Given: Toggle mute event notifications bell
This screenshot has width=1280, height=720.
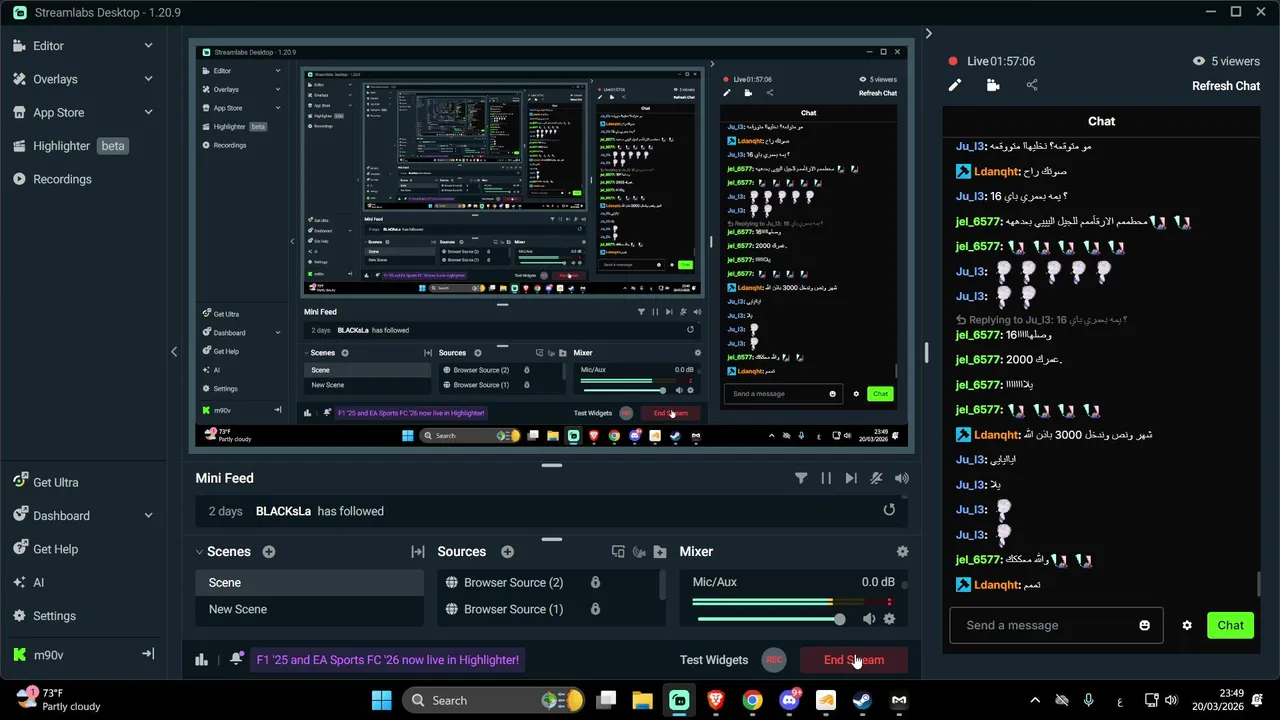Looking at the screenshot, I should 876,479.
